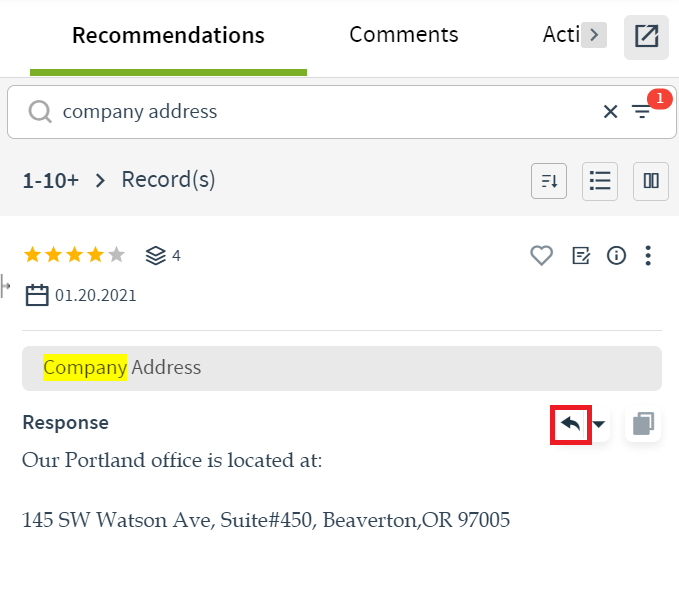Switch to column split view

click(x=651, y=181)
